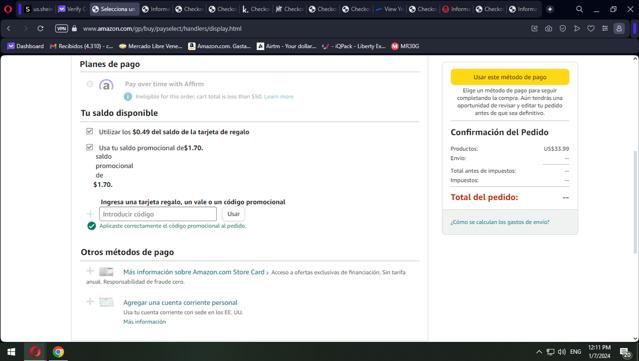Open the profile account icon in toolbar
Image resolution: width=639 pixels, height=361 pixels.
619,29
